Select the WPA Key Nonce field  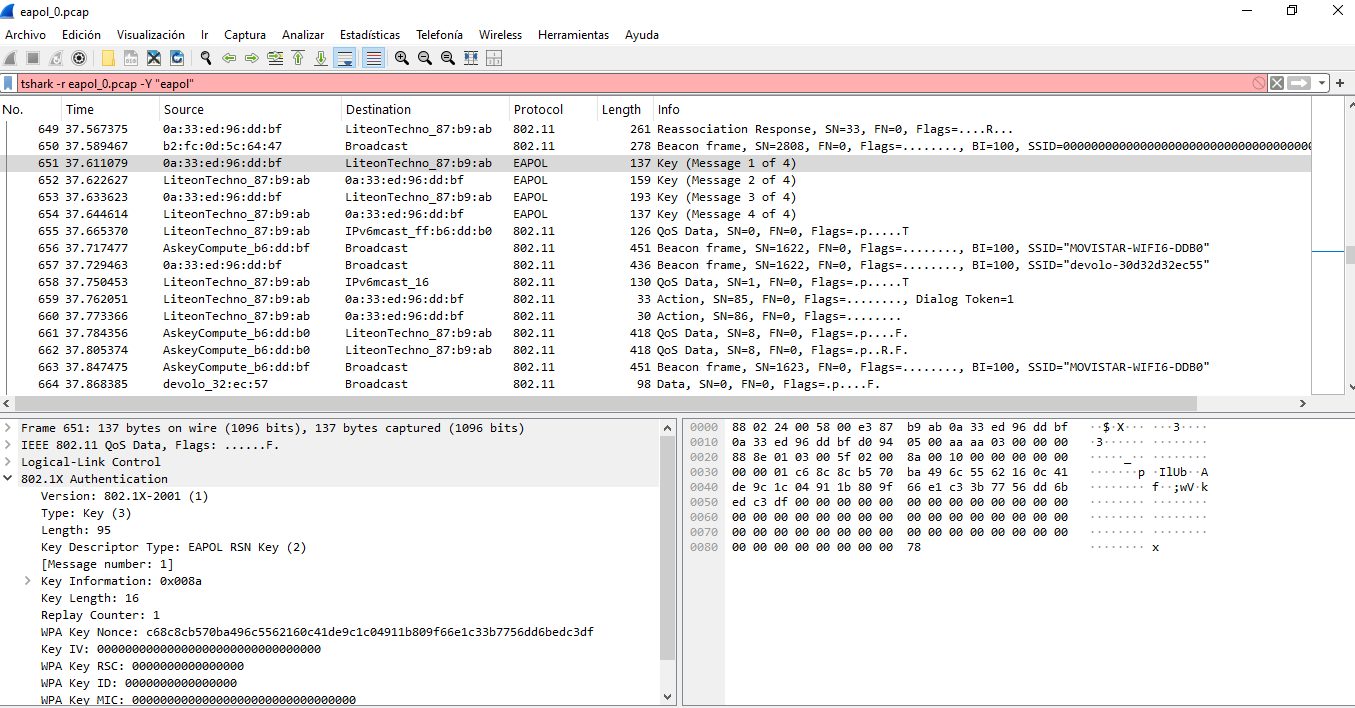tap(317, 632)
